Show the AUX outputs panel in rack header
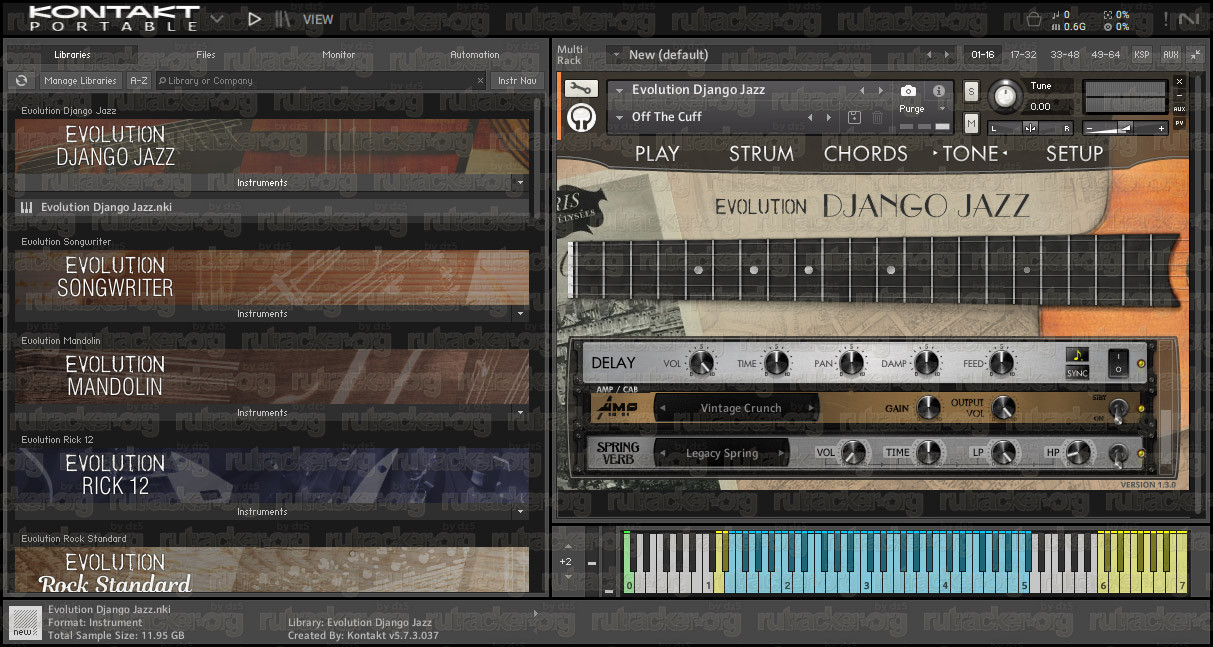Screen dimensions: 1213x647 pos(1170,55)
